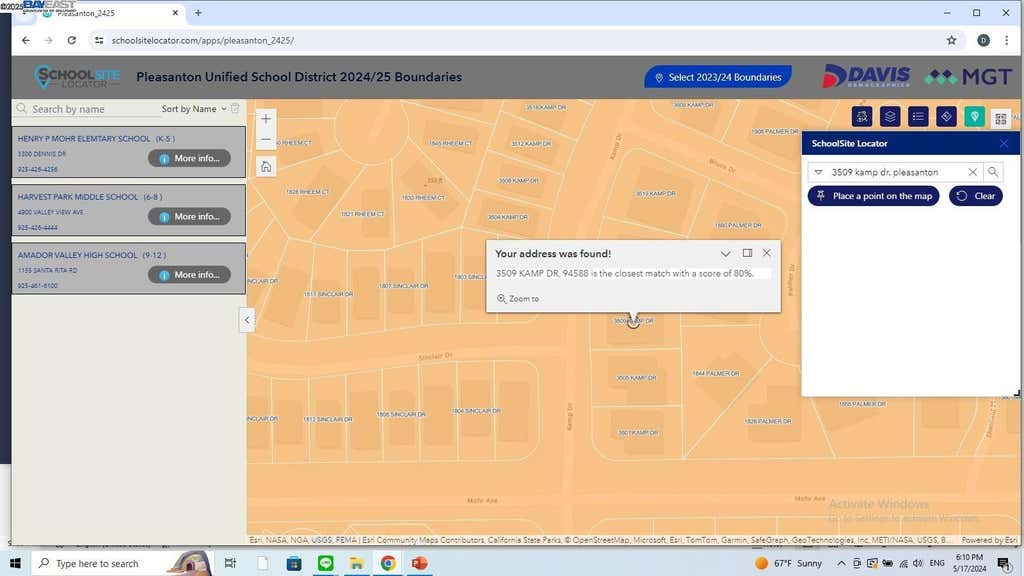The image size is (1024, 576).
Task: Select 2023/24 Boundaries button
Action: pyautogui.click(x=718, y=77)
